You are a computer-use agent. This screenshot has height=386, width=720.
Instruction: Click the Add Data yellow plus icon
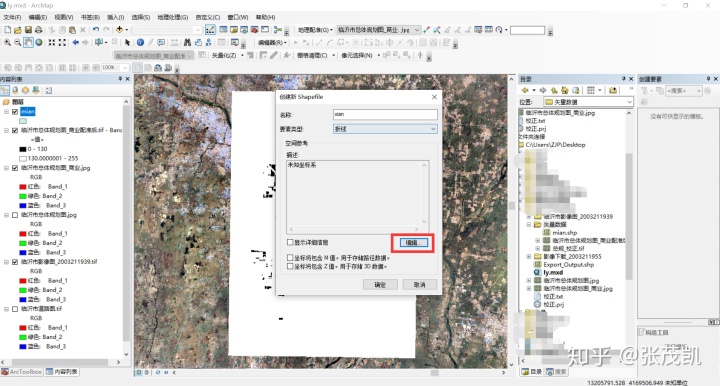[119, 30]
